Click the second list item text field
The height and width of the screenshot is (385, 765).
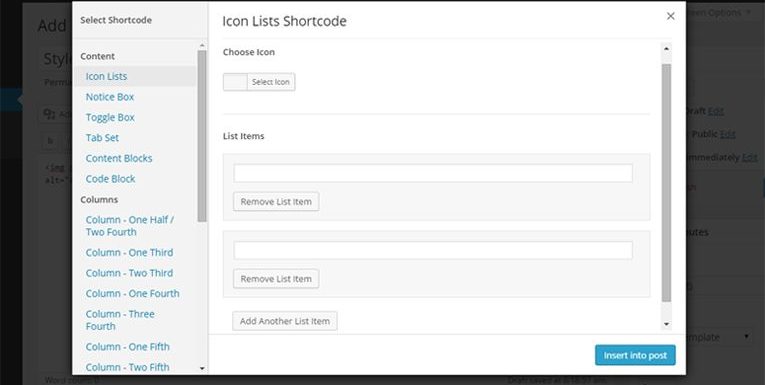pos(433,250)
